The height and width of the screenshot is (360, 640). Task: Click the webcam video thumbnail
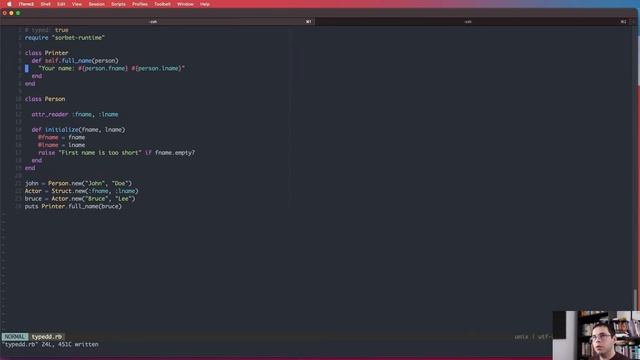[596, 335]
